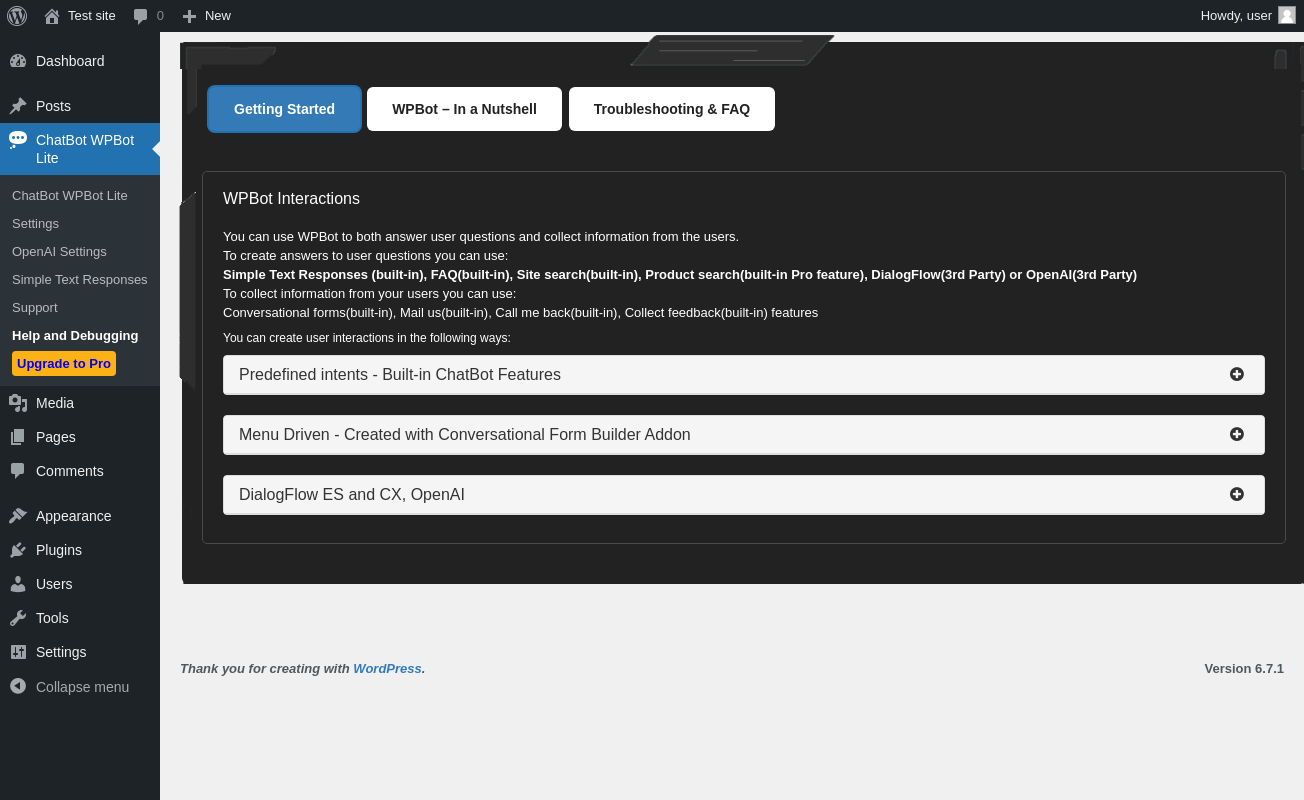Click the Posts pushpin icon
1304x800 pixels.
pyautogui.click(x=18, y=106)
